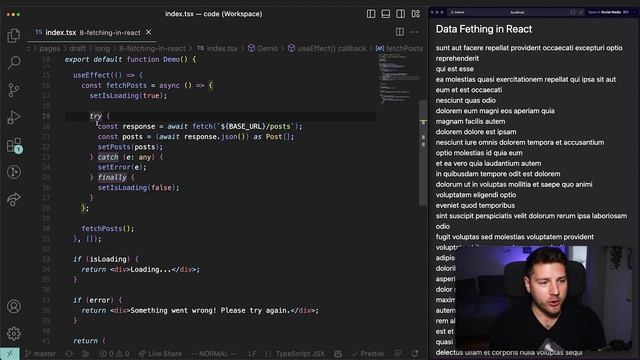Click the 'master' branch in status bar
The image size is (640, 360).
(40, 353)
